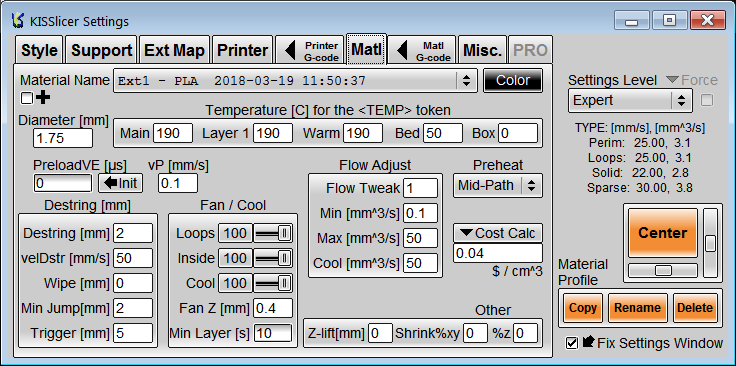Click the Layer 1 temperature field
The width and height of the screenshot is (736, 366).
[273, 133]
